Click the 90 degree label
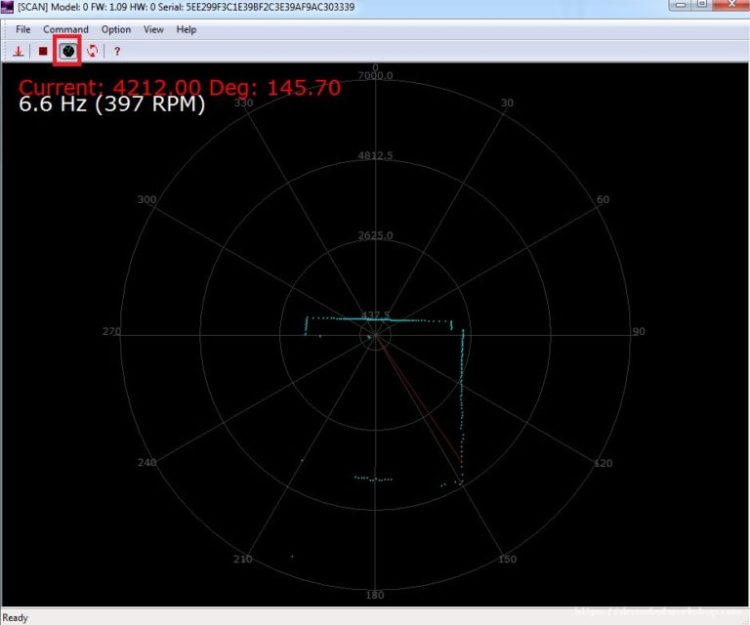 (639, 331)
